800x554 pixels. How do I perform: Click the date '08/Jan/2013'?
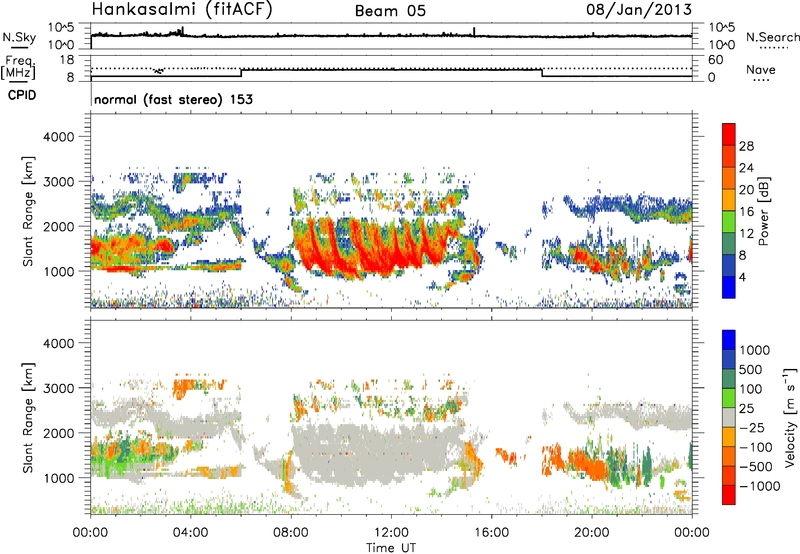tap(639, 10)
